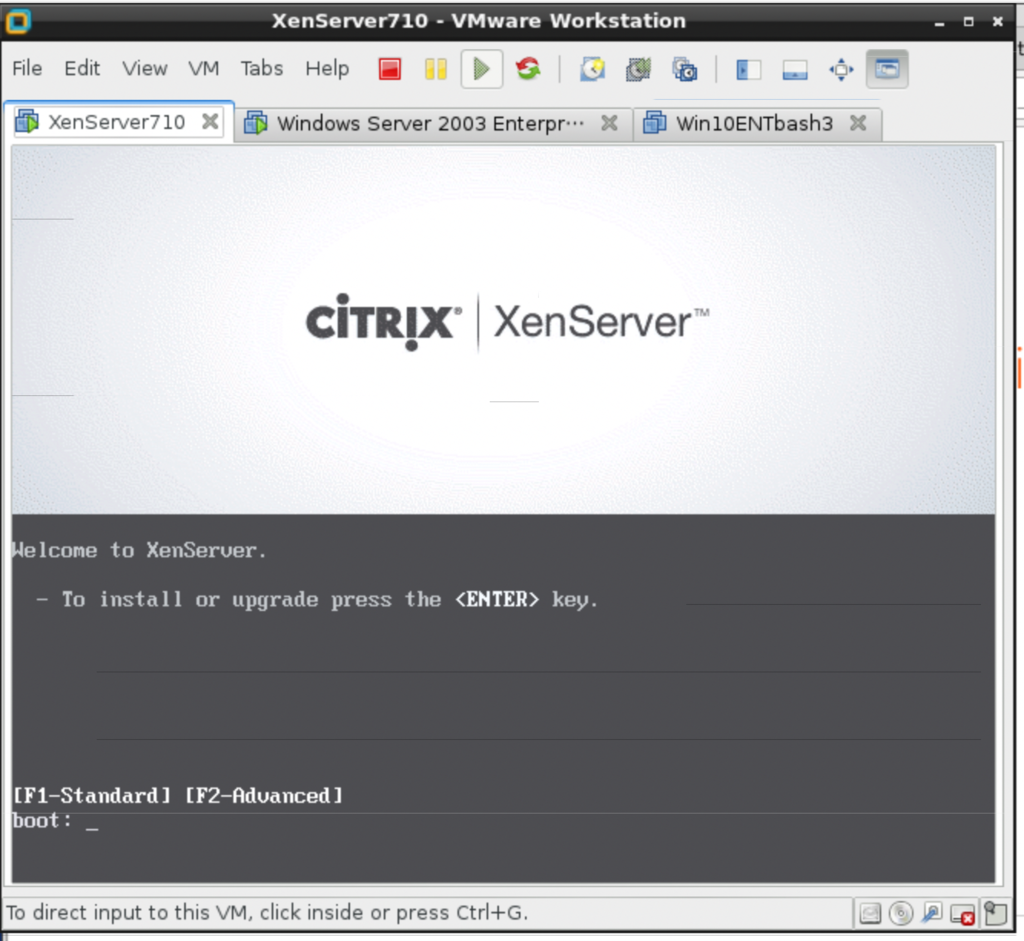
Task: Click the install or upgrade instruction line
Action: 317,599
